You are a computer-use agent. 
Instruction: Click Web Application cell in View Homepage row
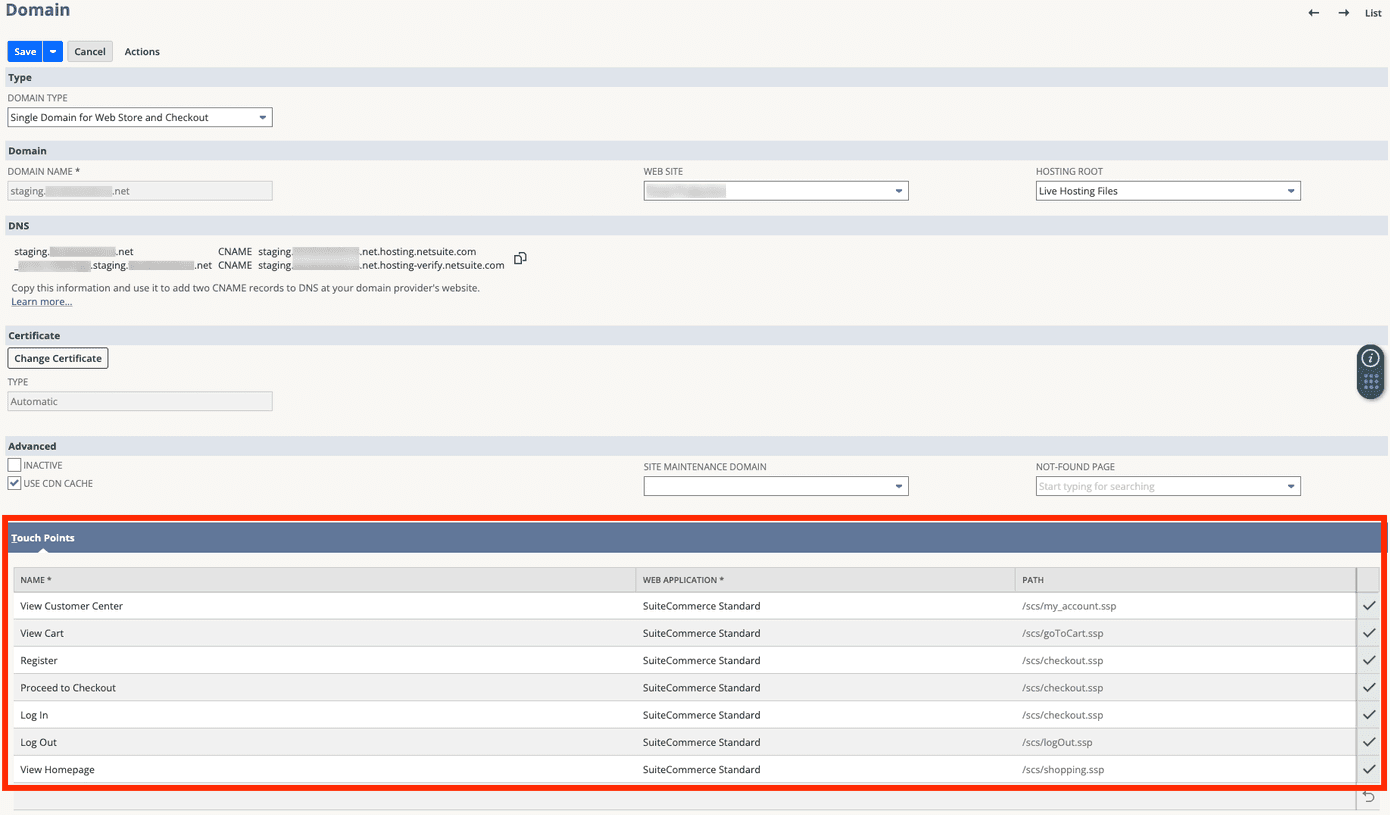(x=825, y=769)
